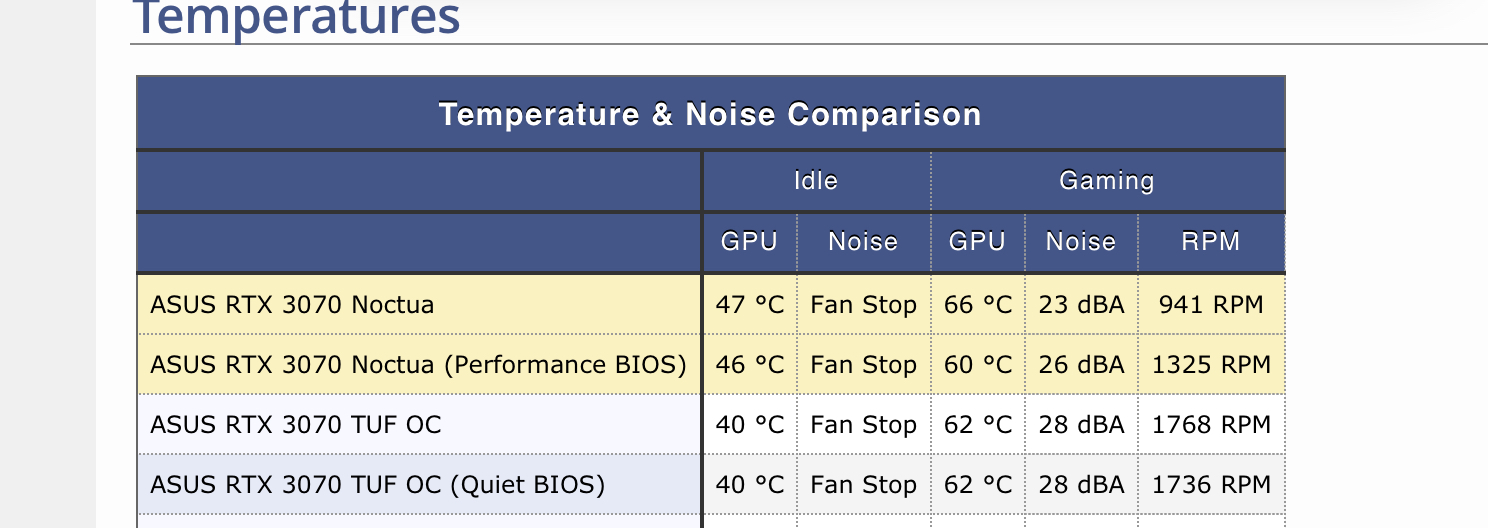Viewport: 1488px width, 528px height.
Task: Select the Gaming column group header
Action: coord(1106,181)
